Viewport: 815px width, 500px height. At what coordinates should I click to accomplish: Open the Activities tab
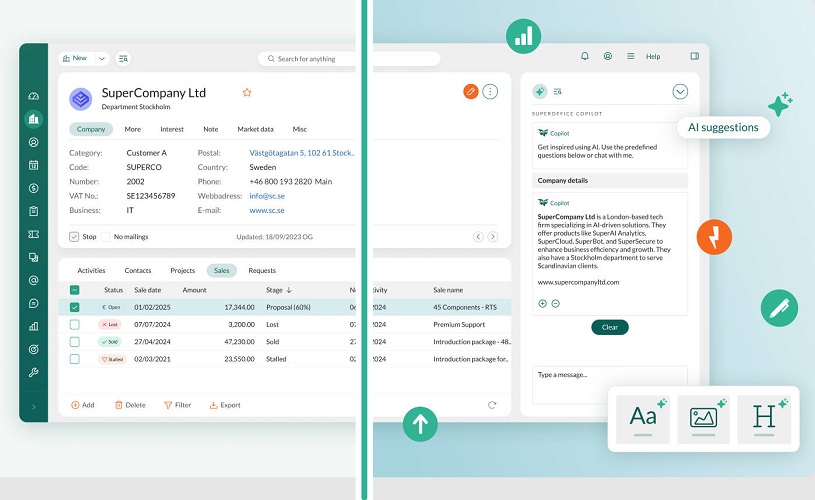pos(91,271)
